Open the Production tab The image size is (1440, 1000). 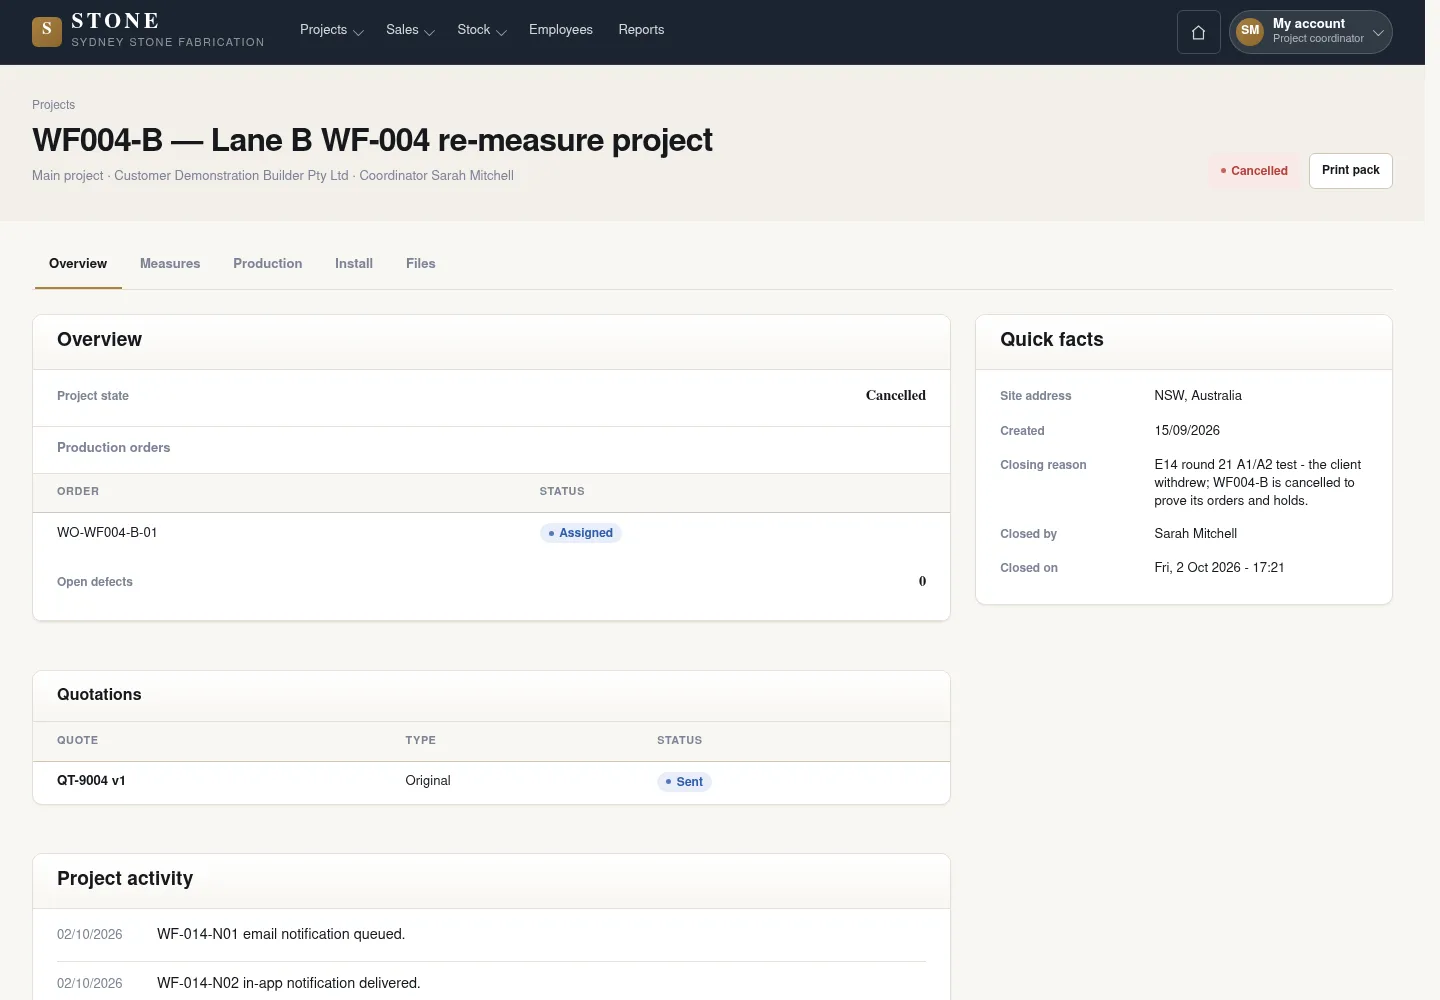point(268,264)
